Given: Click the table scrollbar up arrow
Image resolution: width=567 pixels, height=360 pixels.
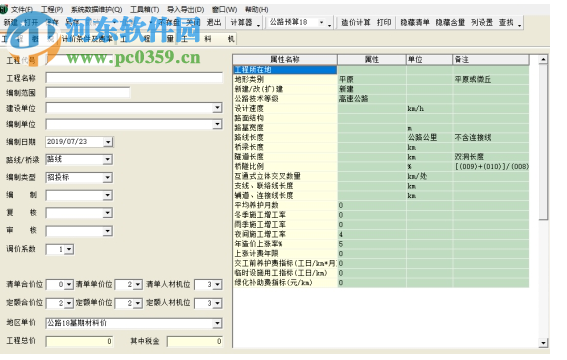Looking at the screenshot, I should click(543, 59).
